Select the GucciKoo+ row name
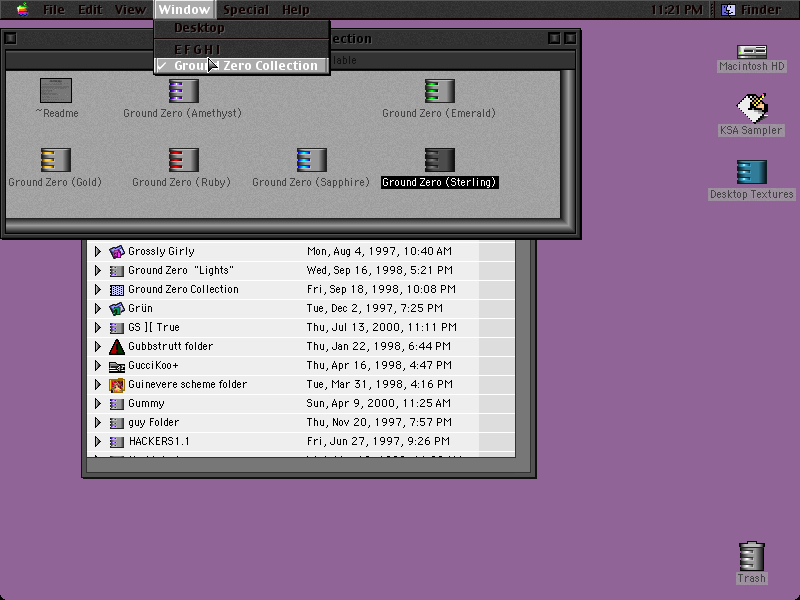The height and width of the screenshot is (600, 800). pyautogui.click(x=153, y=365)
